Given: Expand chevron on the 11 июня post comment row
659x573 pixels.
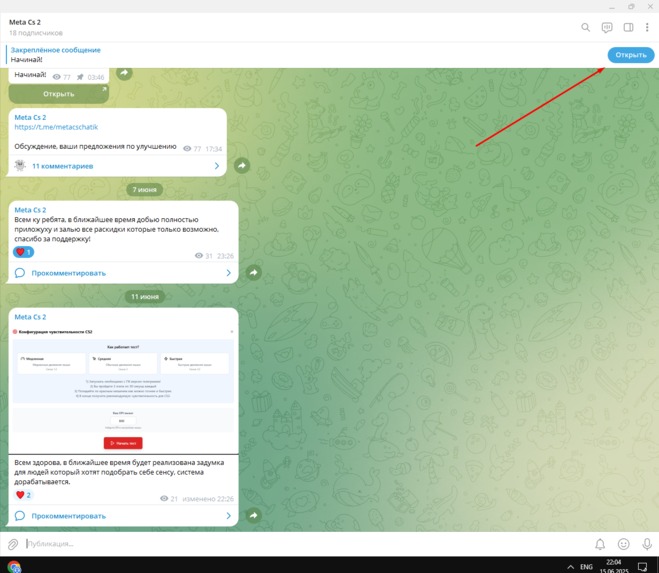Looking at the screenshot, I should 229,516.
